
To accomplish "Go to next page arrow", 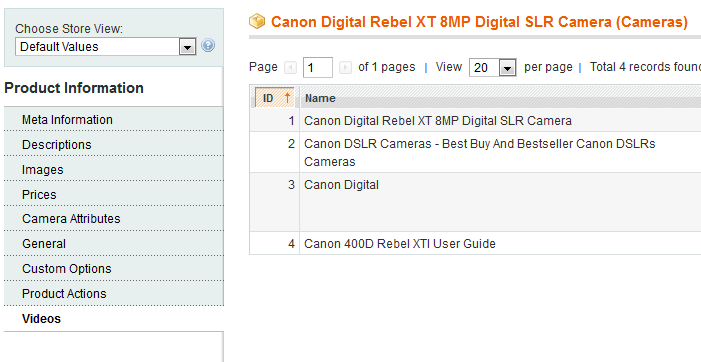I will [345, 67].
